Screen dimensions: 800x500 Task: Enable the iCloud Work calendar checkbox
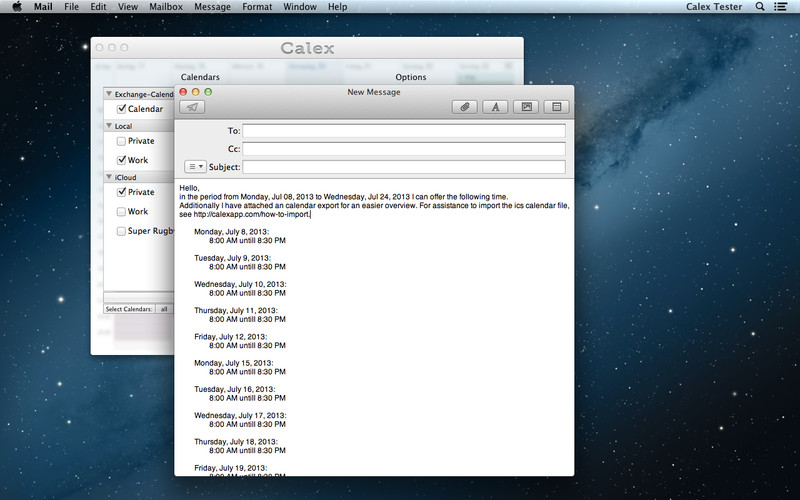point(121,212)
